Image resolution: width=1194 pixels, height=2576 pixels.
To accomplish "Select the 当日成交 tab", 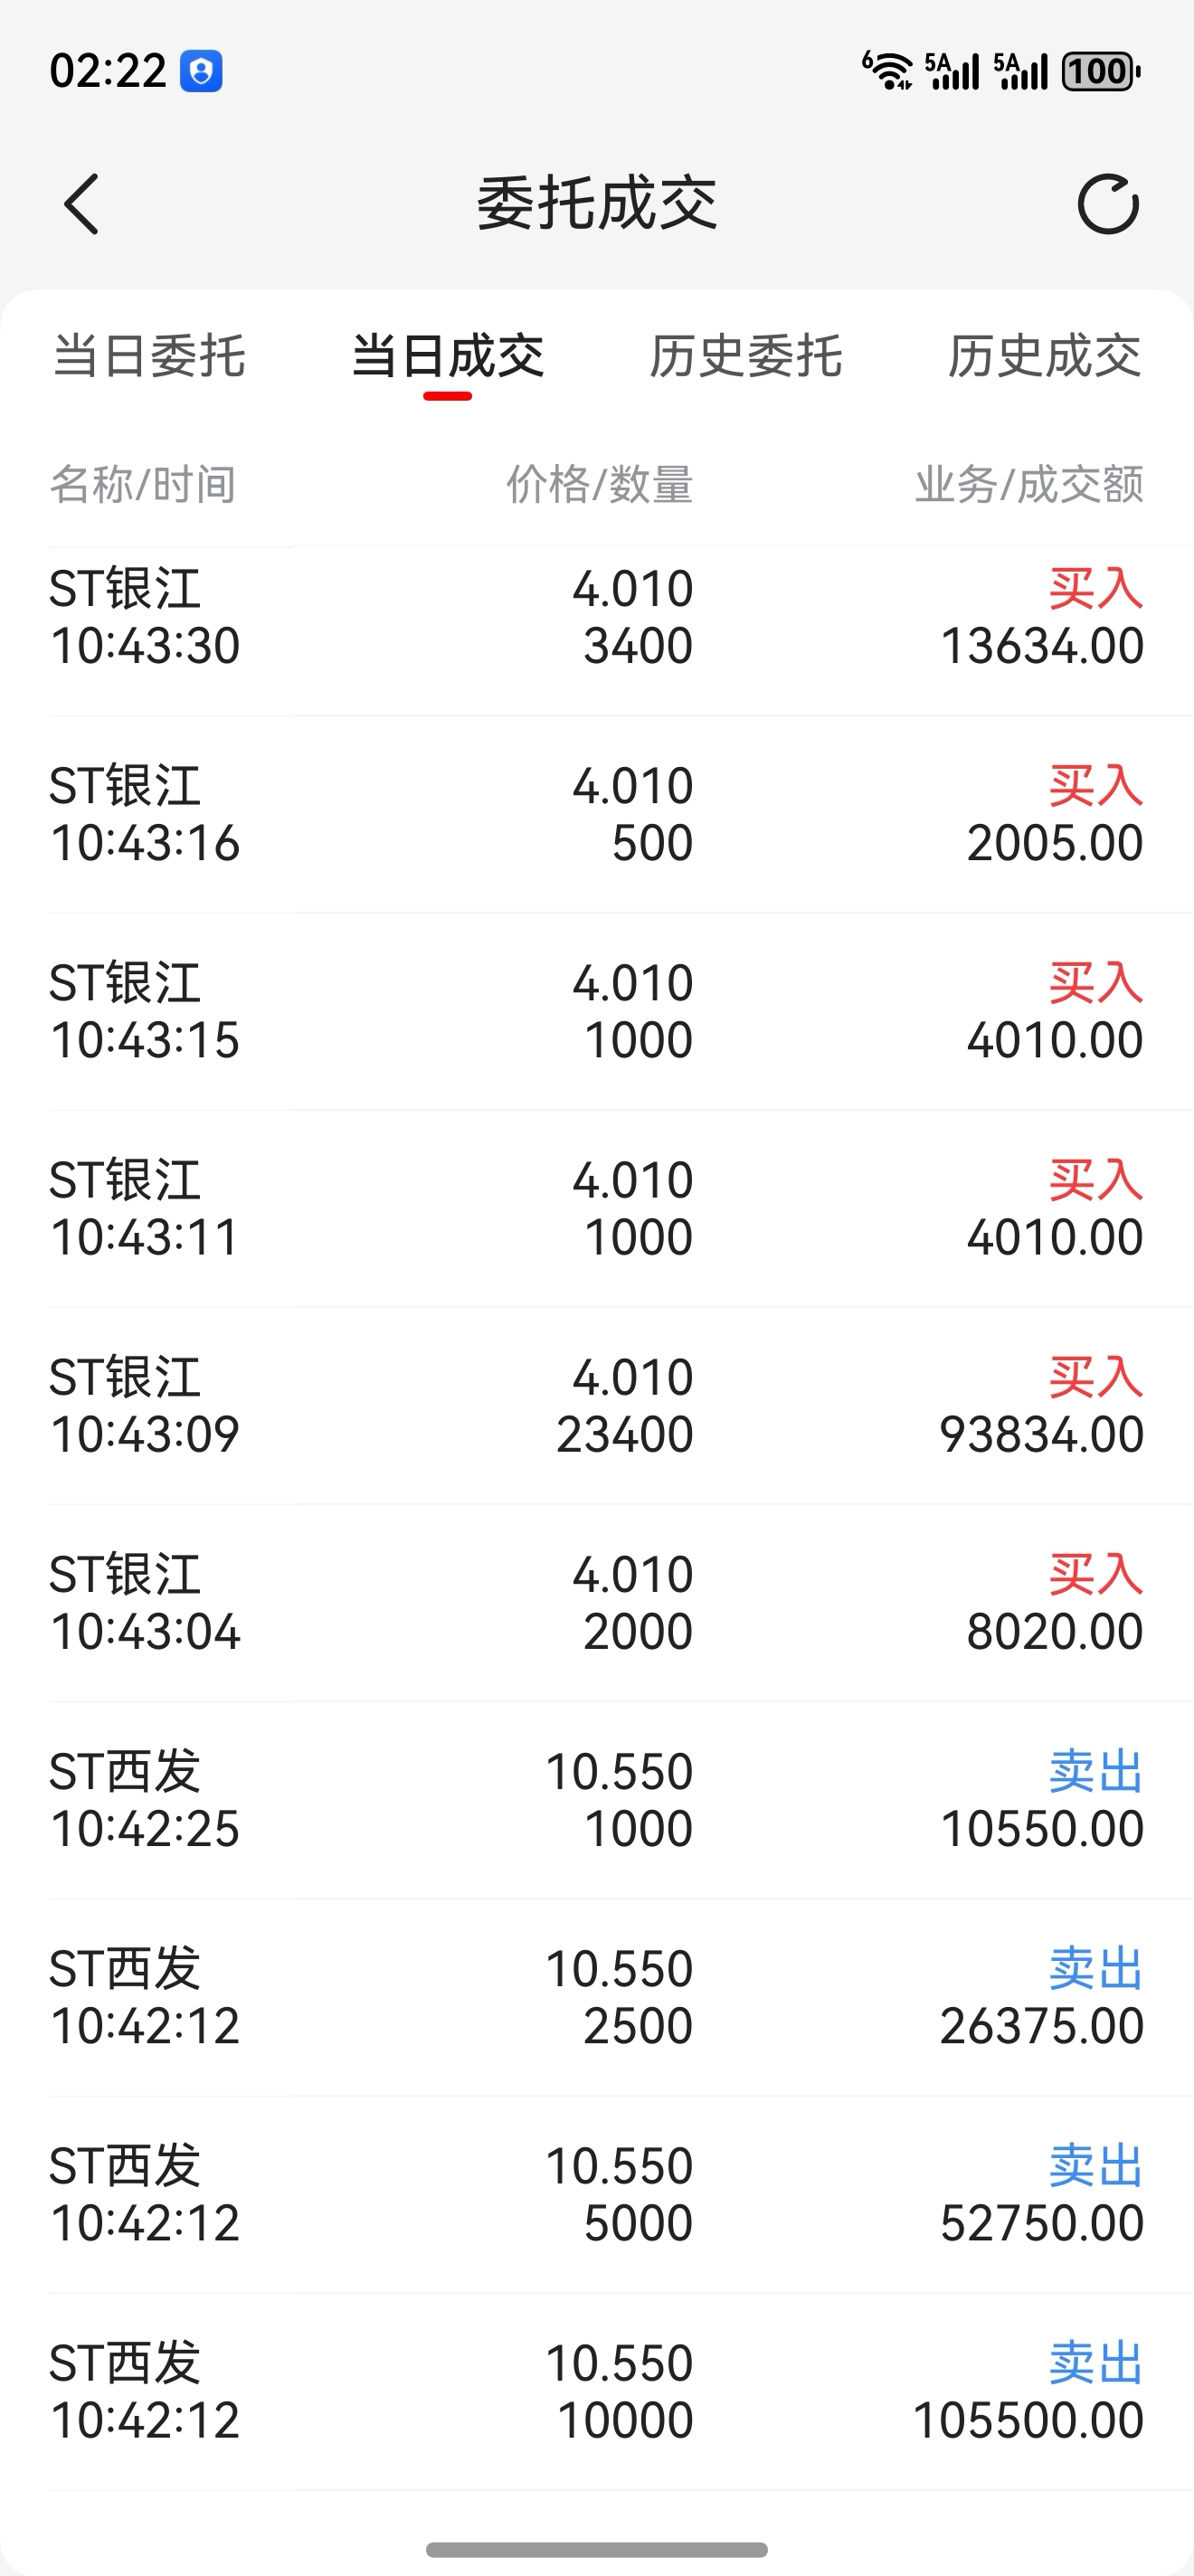I will pyautogui.click(x=447, y=357).
